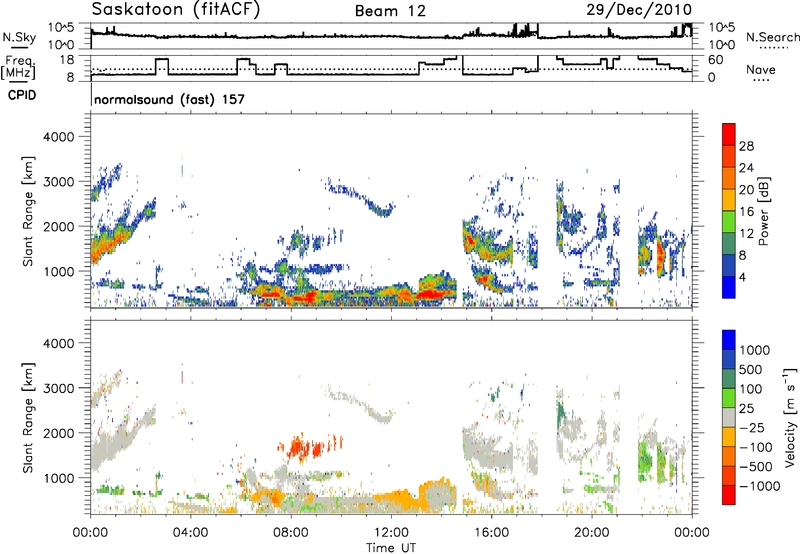Click the -1000 value on velocity colorbar
The width and height of the screenshot is (800, 554).
click(759, 486)
